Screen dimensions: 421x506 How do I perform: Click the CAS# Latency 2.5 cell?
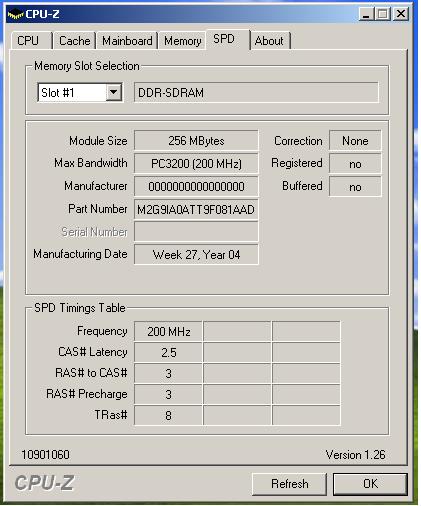point(168,352)
